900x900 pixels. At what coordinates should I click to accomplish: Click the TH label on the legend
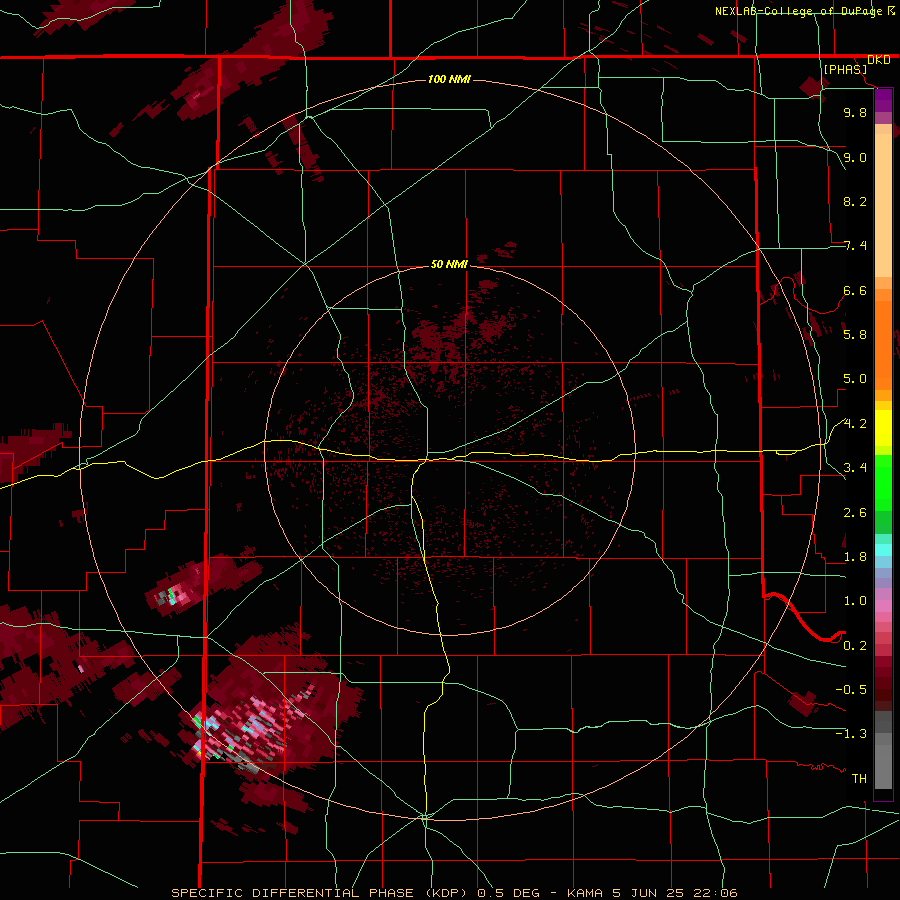[859, 778]
